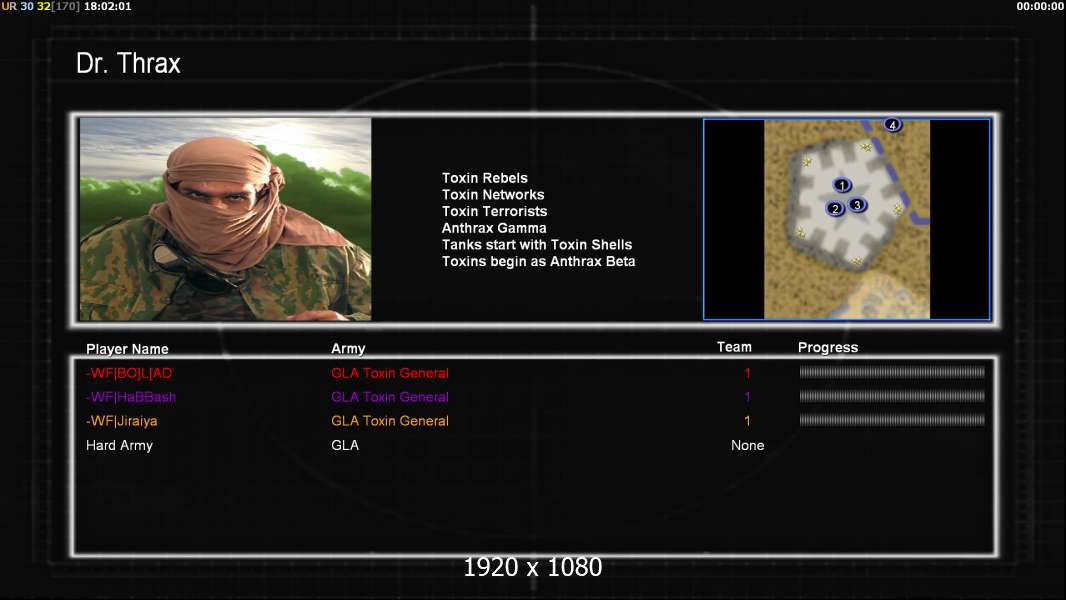
Task: Click Tanks start with Toxin Shells
Action: click(536, 245)
